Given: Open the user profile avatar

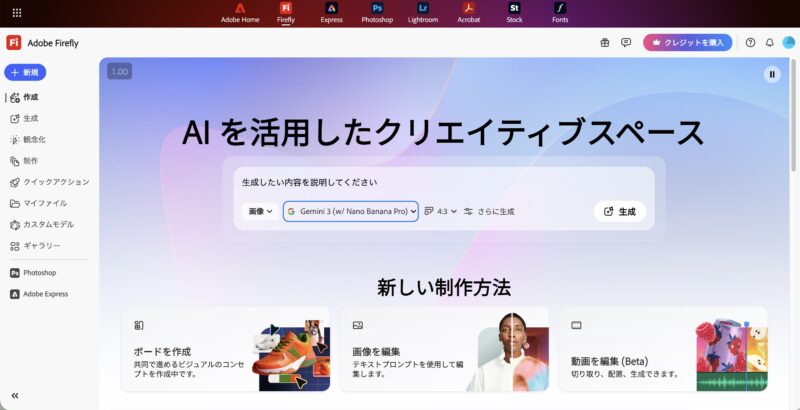Looking at the screenshot, I should tap(789, 43).
